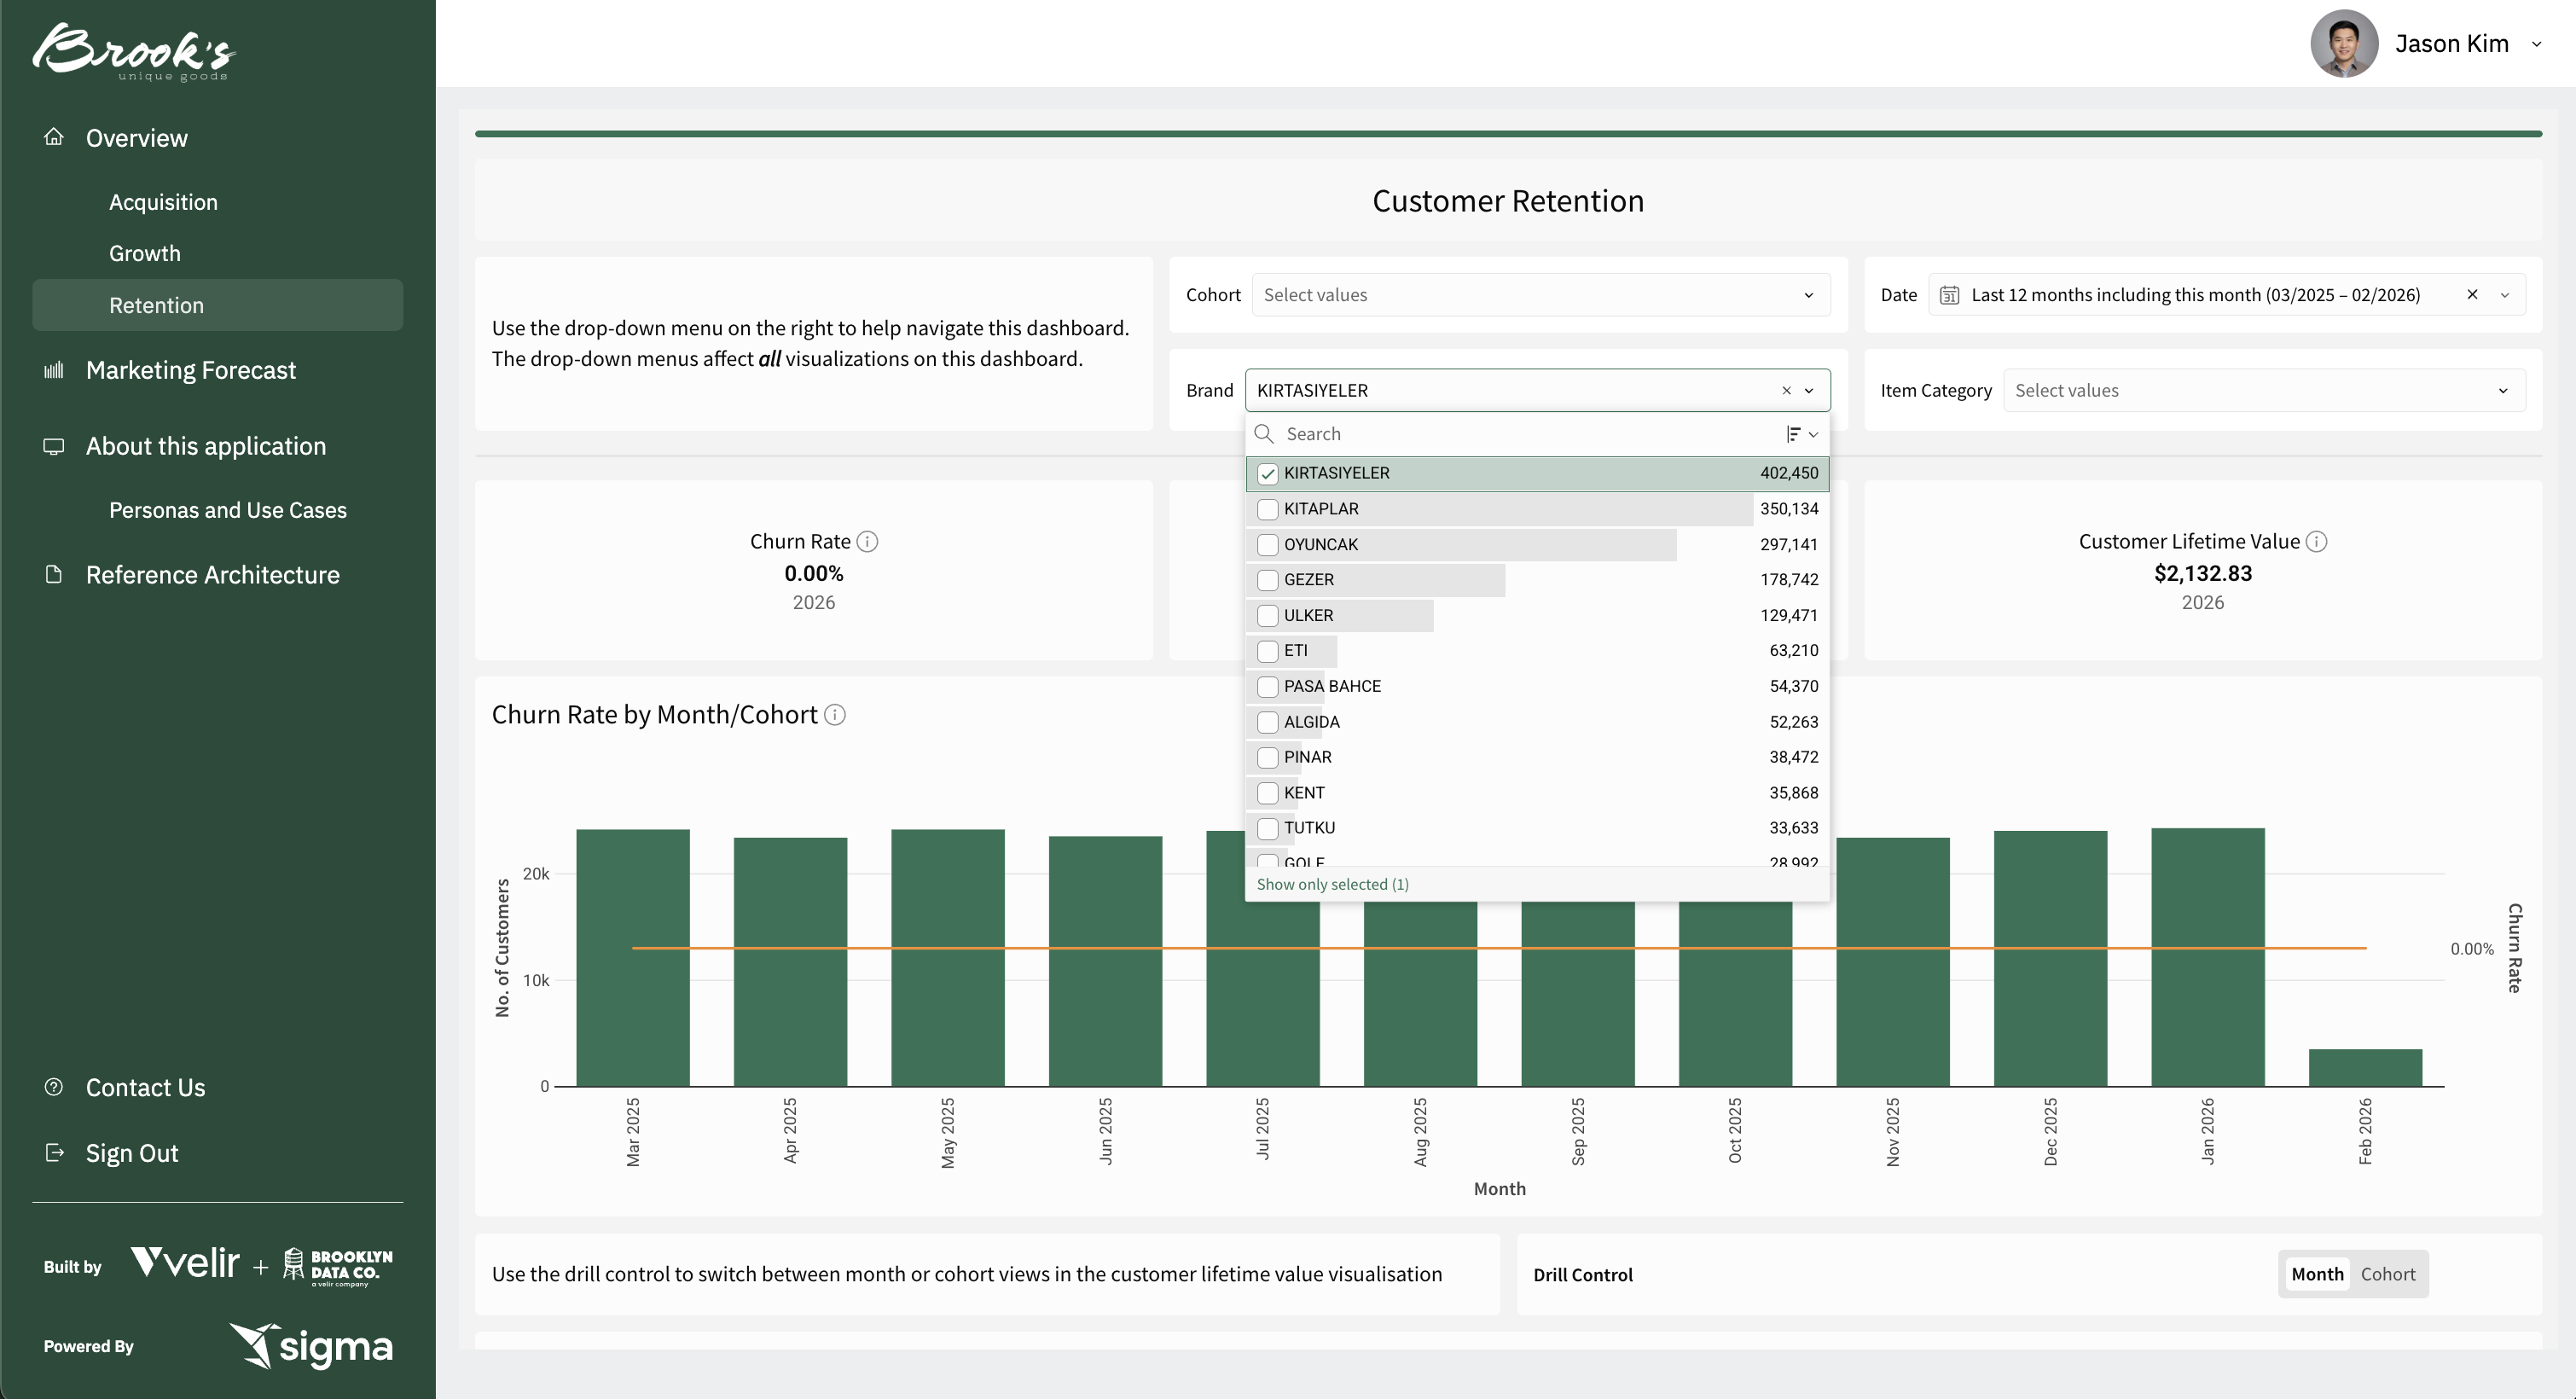The image size is (2576, 1399).
Task: Check the PASA BAHCE brand checkbox
Action: coord(1267,686)
